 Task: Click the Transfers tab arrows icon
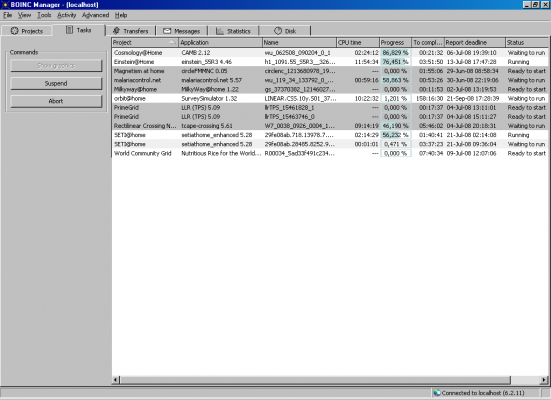pos(116,31)
